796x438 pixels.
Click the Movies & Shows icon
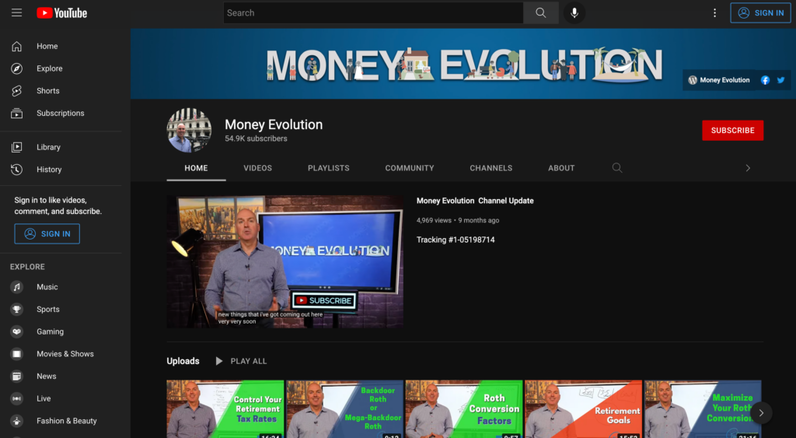point(17,354)
